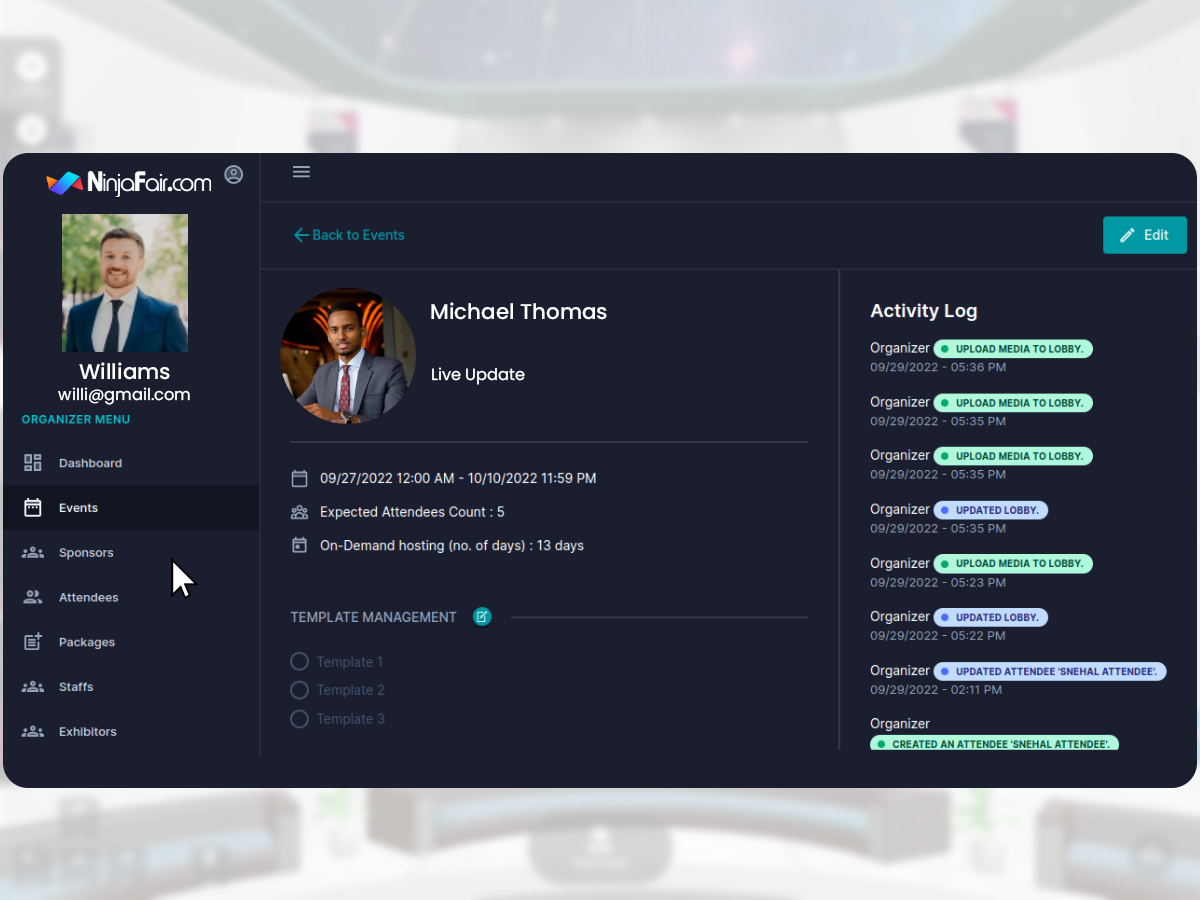This screenshot has height=900, width=1200.
Task: Open the user account icon beside logo
Action: tap(233, 175)
